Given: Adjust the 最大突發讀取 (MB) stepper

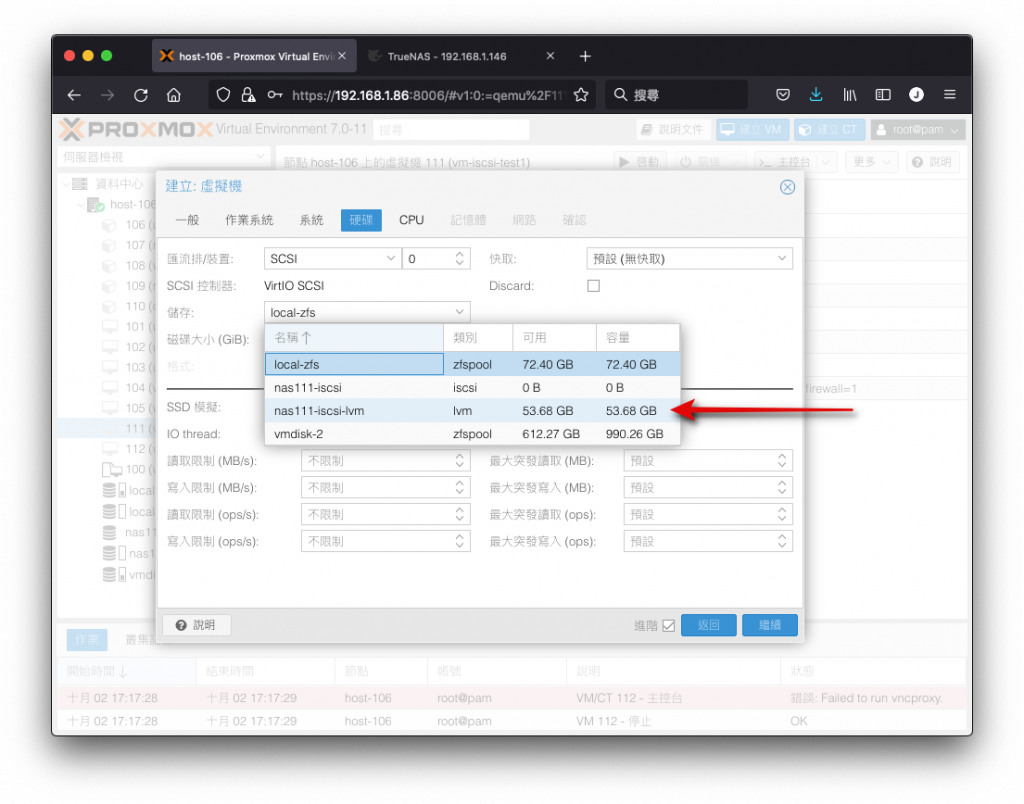Looking at the screenshot, I should [x=782, y=461].
